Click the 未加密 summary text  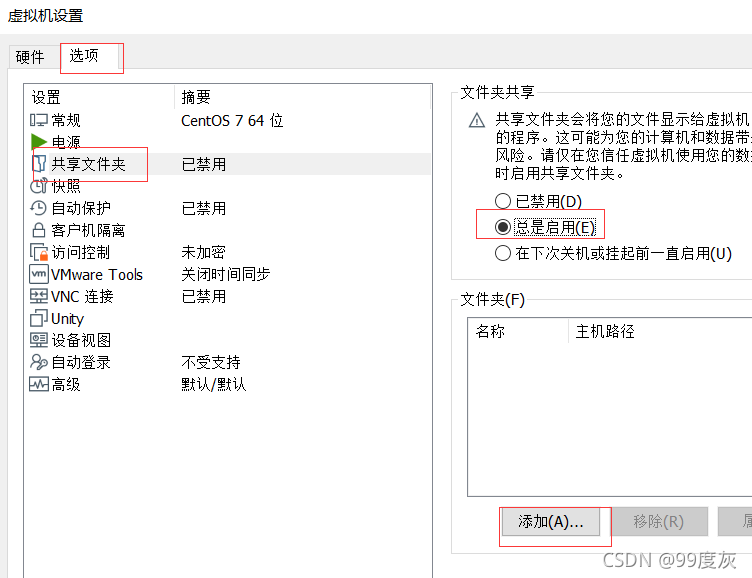pyautogui.click(x=203, y=252)
